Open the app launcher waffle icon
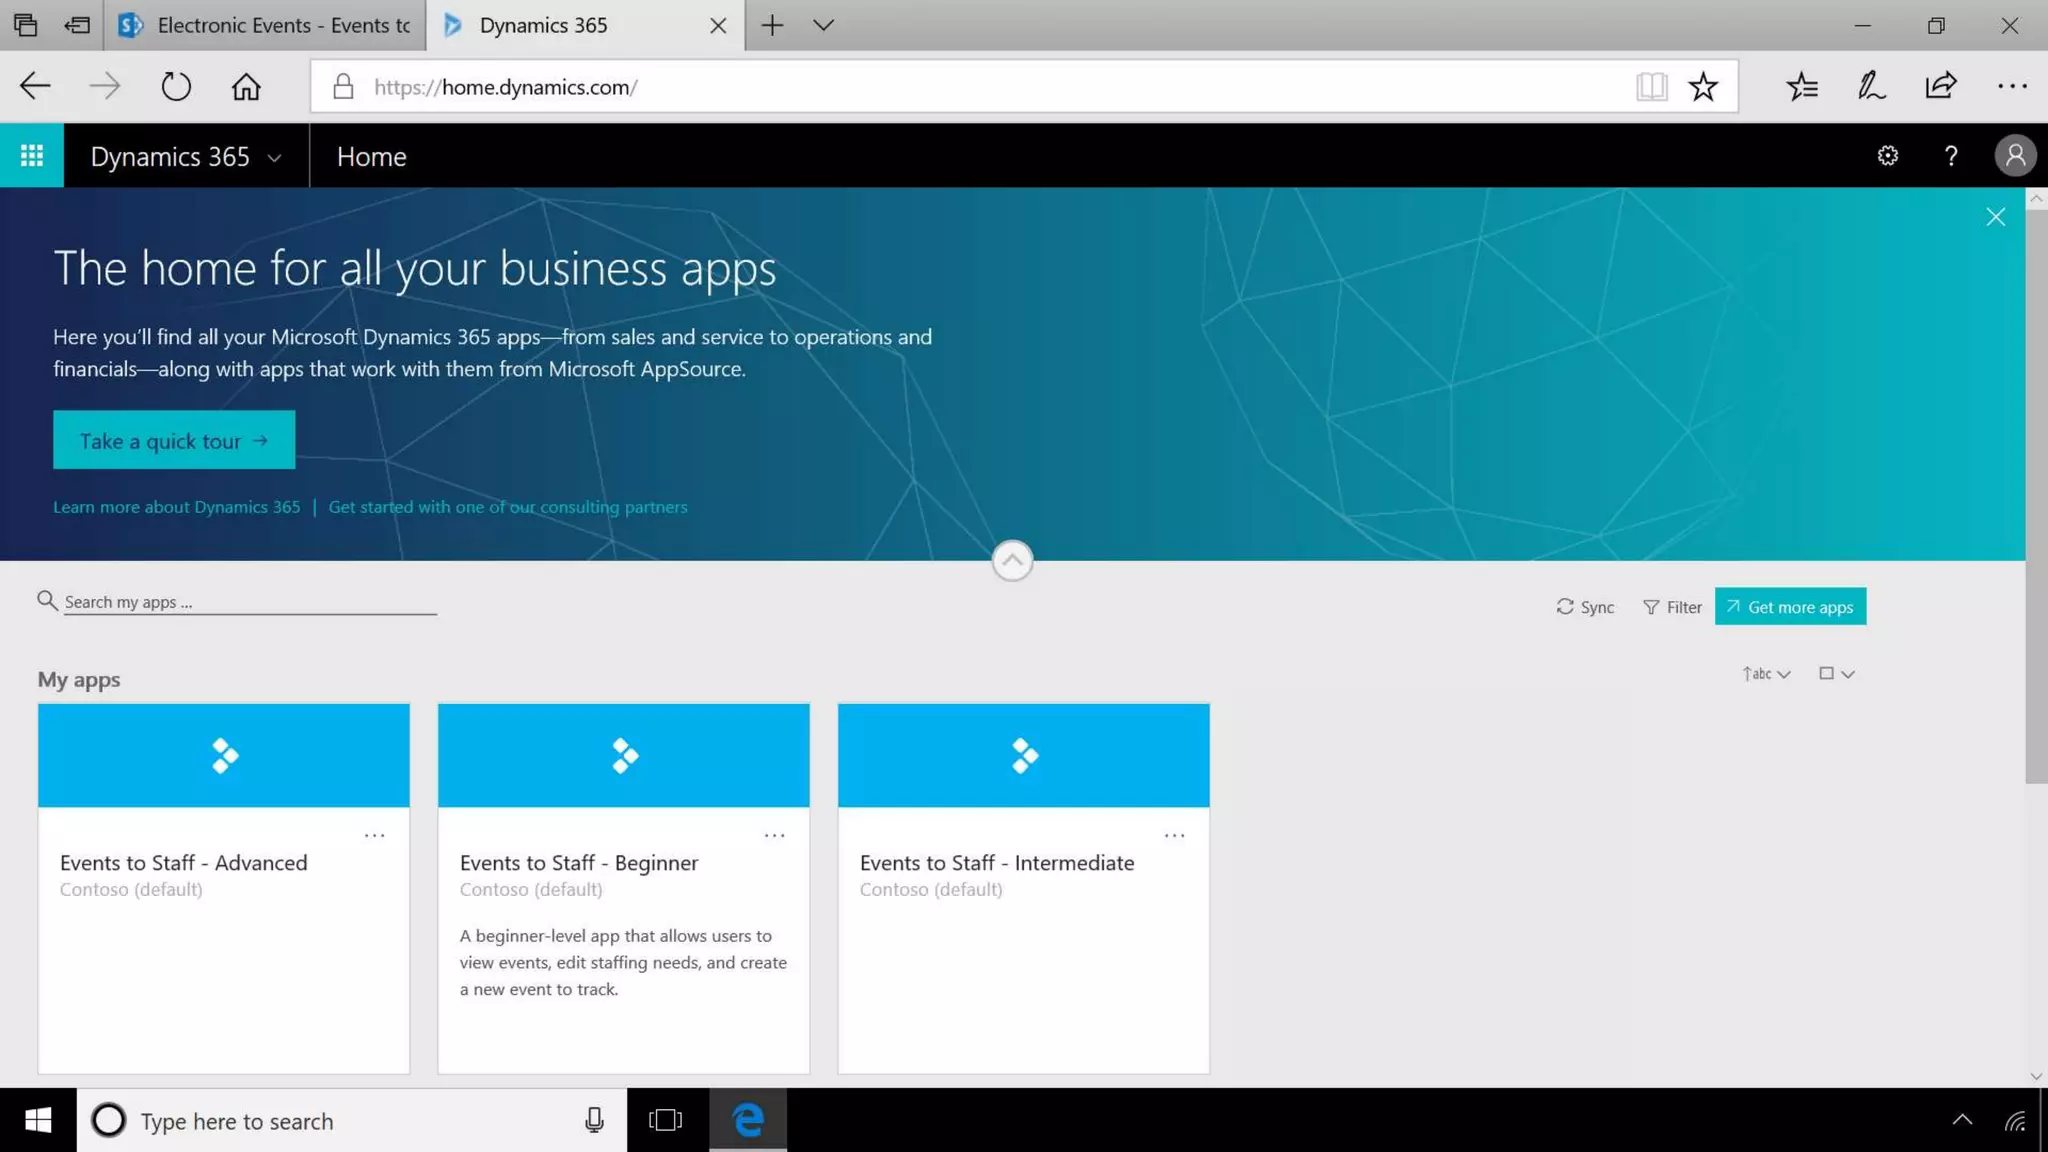 (32, 156)
